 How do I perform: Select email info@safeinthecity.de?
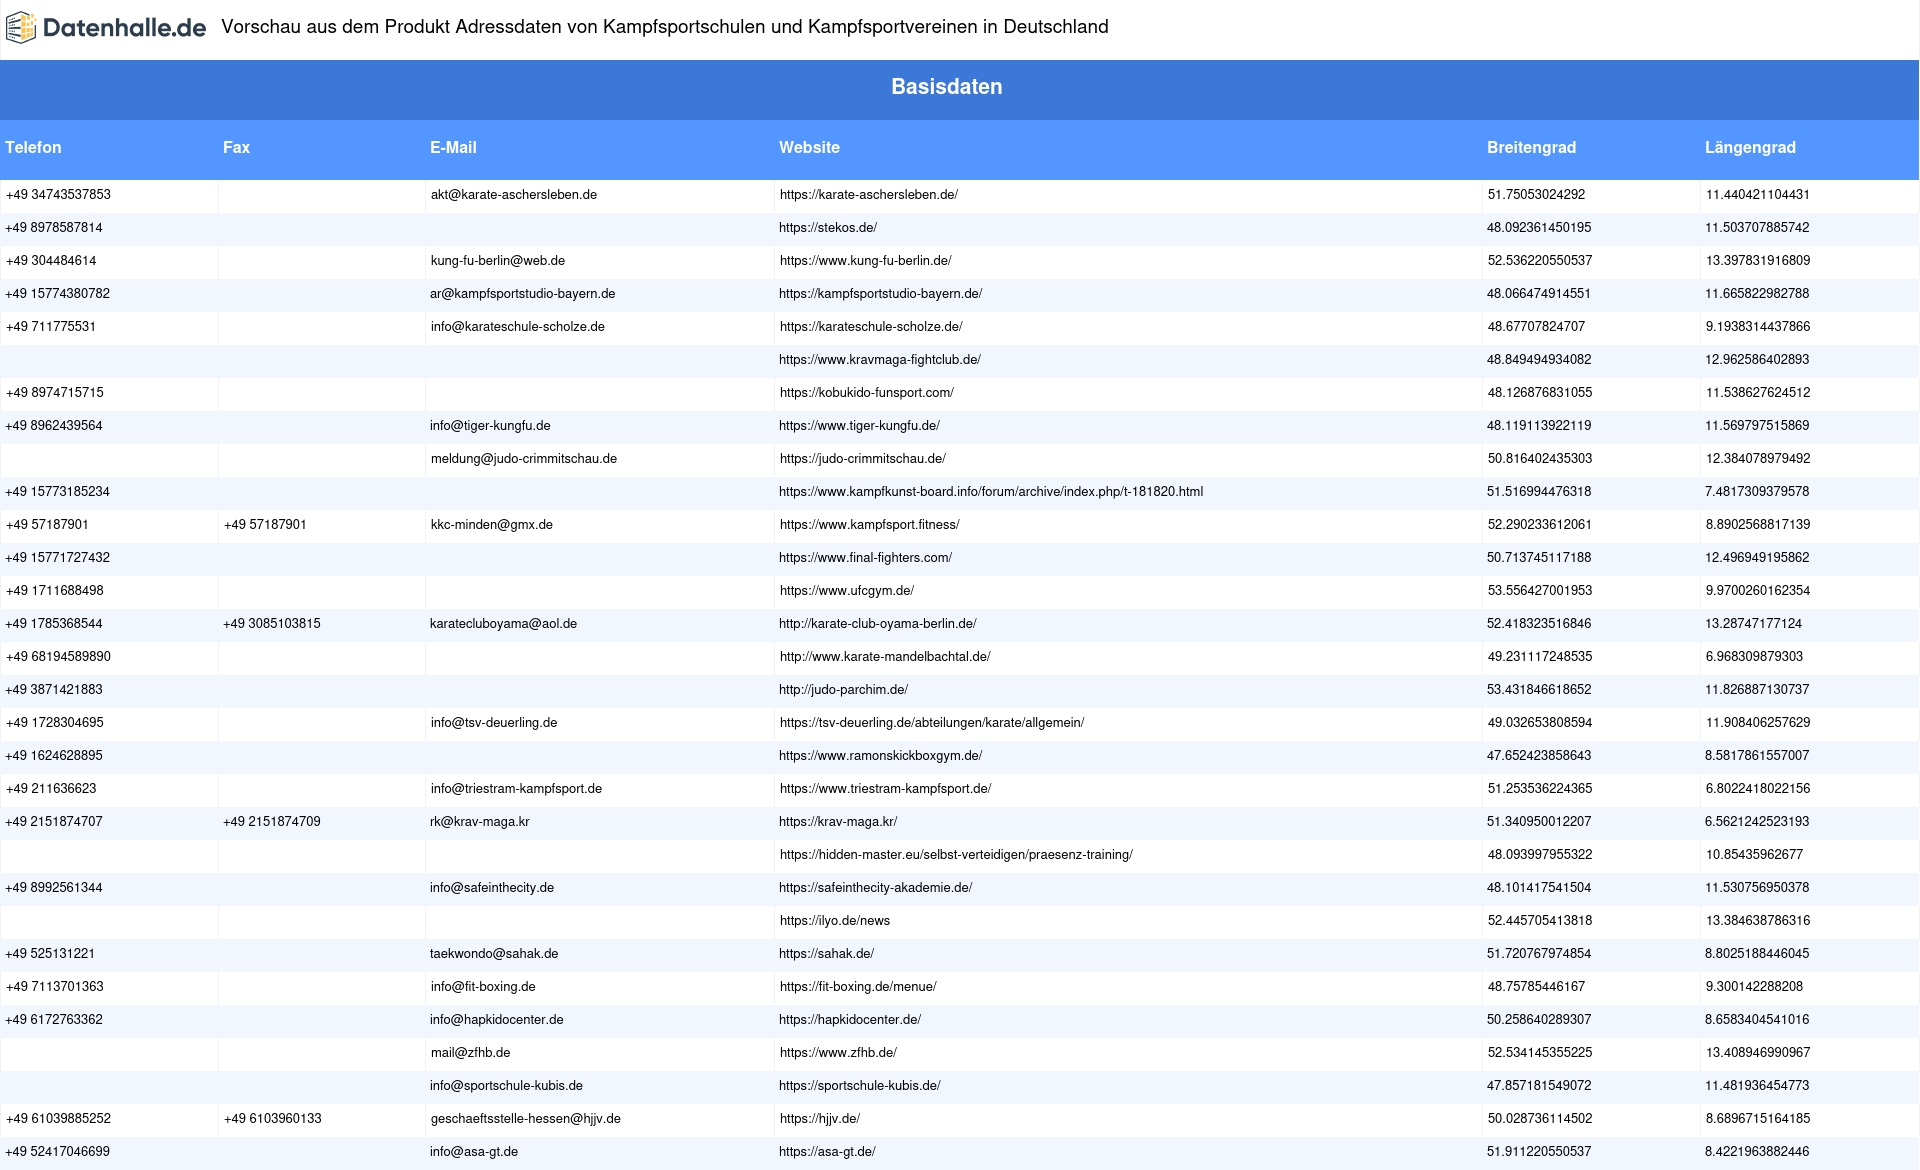coord(492,888)
